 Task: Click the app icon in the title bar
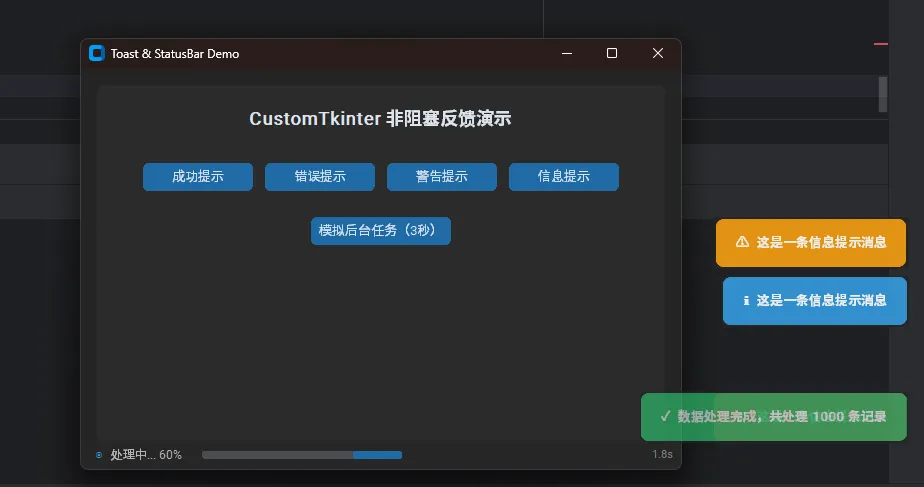tap(97, 53)
